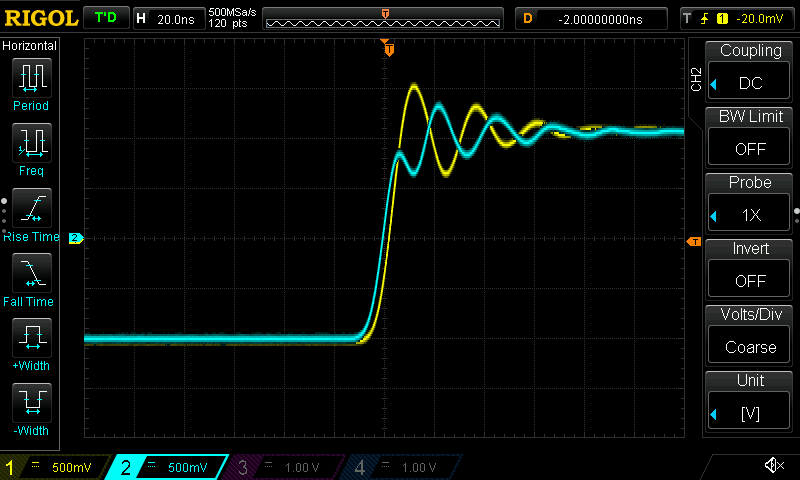Click the CH2 vertical menu label
This screenshot has width=800, height=480.
(696, 79)
